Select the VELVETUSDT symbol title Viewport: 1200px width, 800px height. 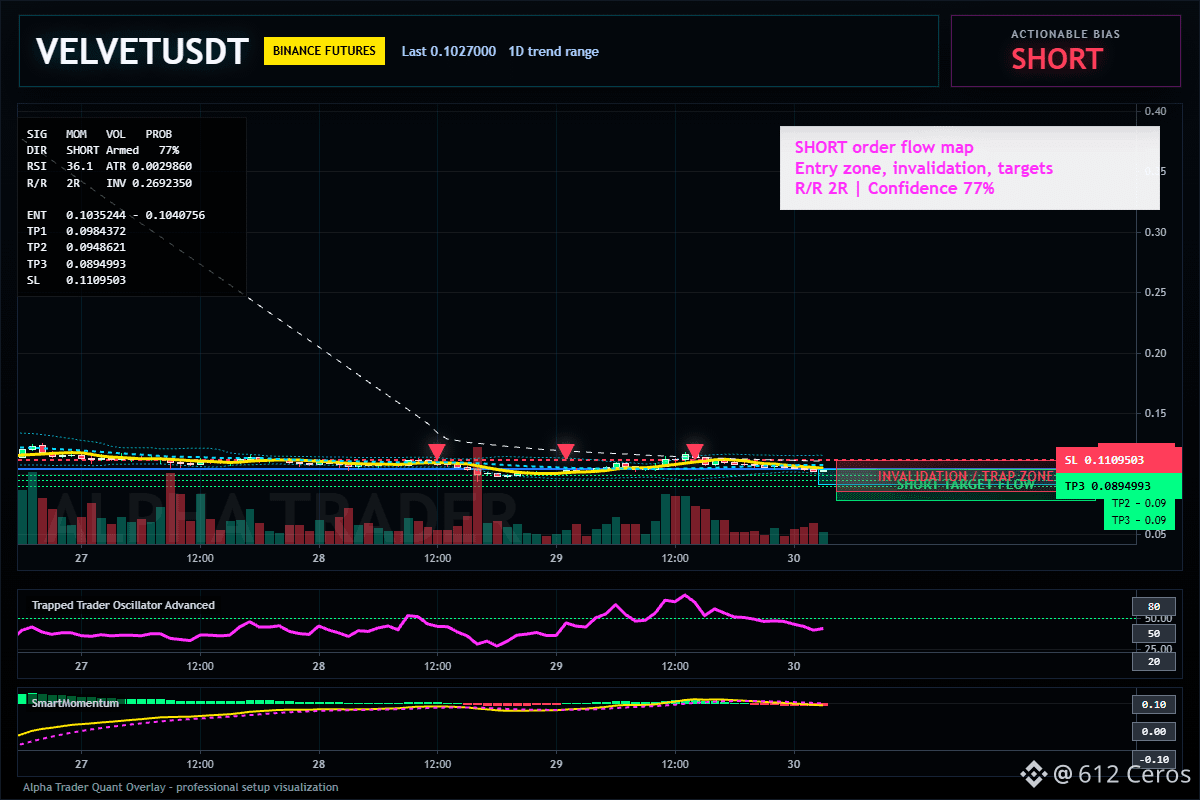(x=140, y=51)
